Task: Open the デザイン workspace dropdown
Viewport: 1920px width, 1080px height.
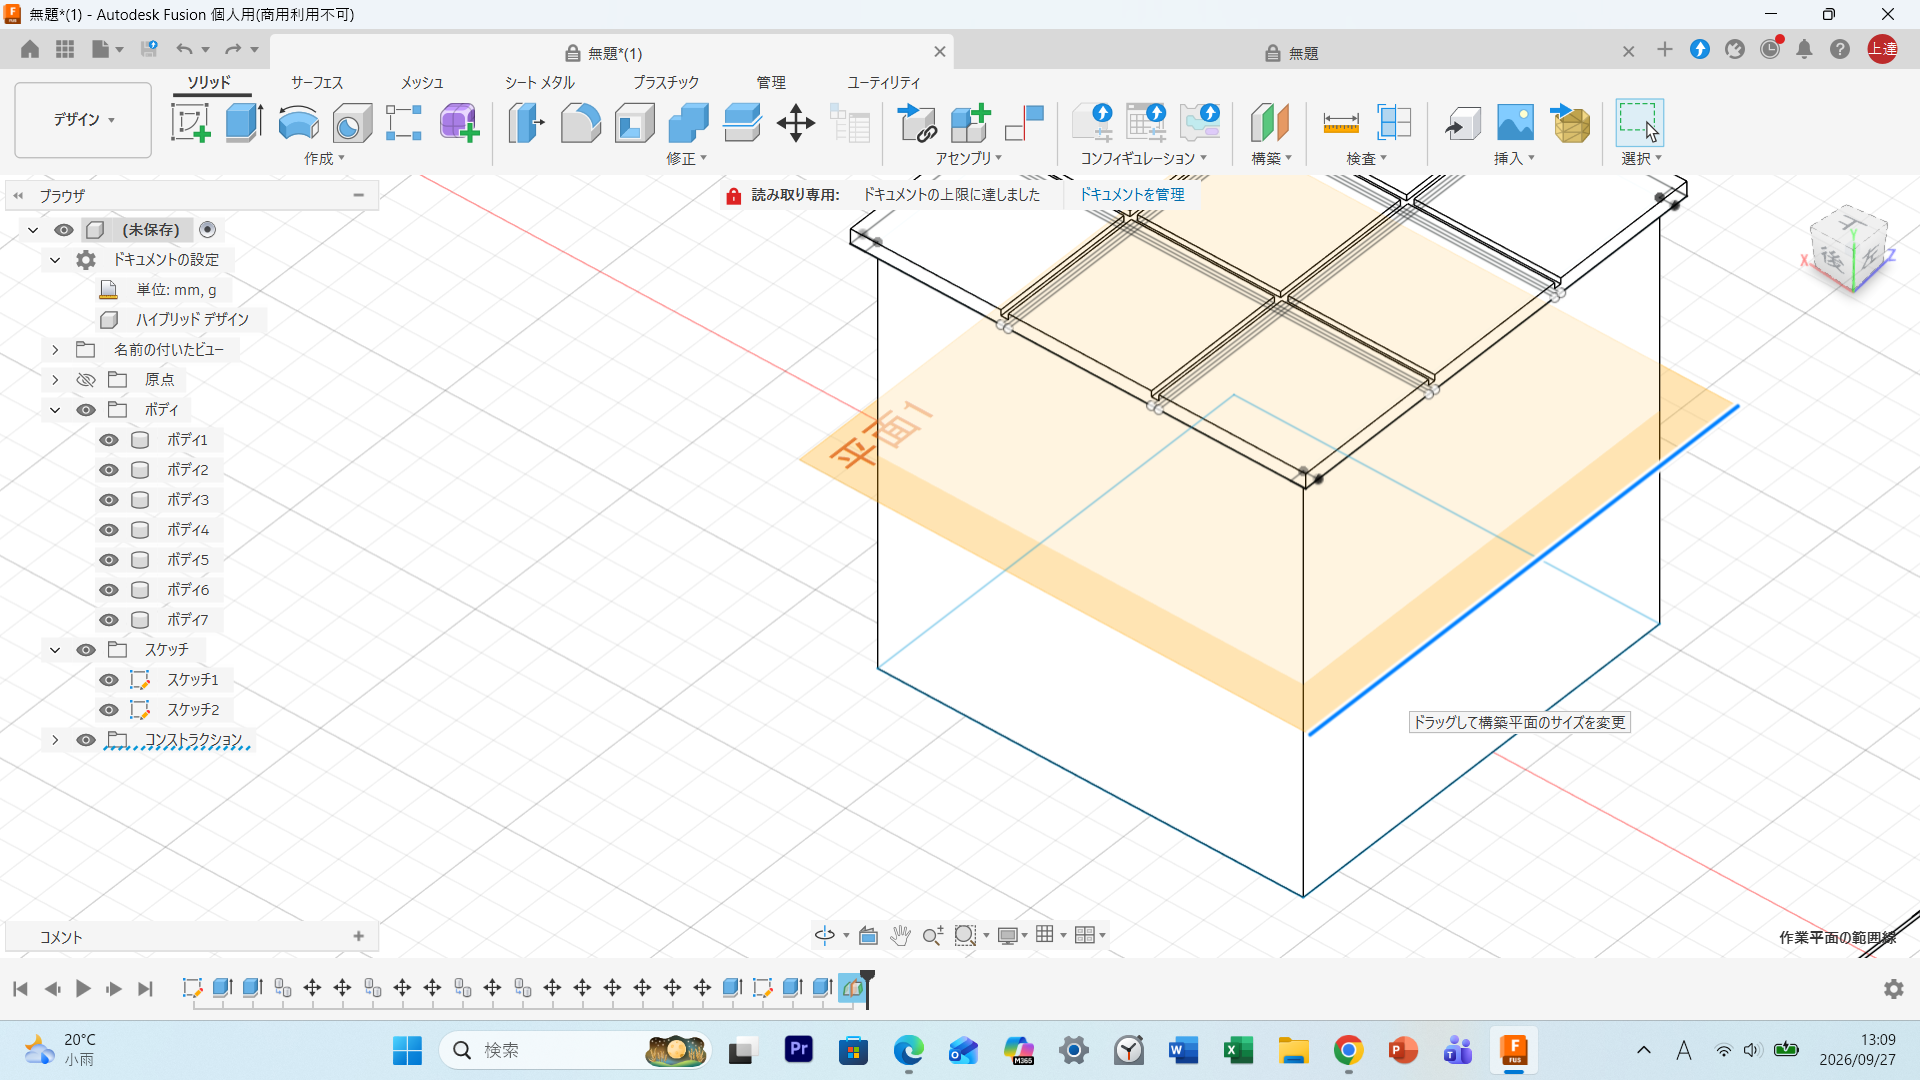Action: pos(83,120)
